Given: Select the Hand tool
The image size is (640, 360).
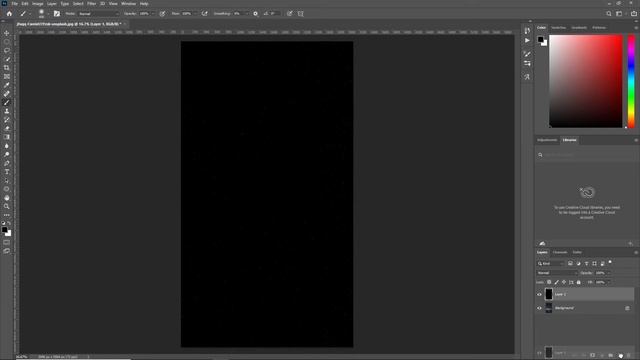Looking at the screenshot, I should coord(7,198).
